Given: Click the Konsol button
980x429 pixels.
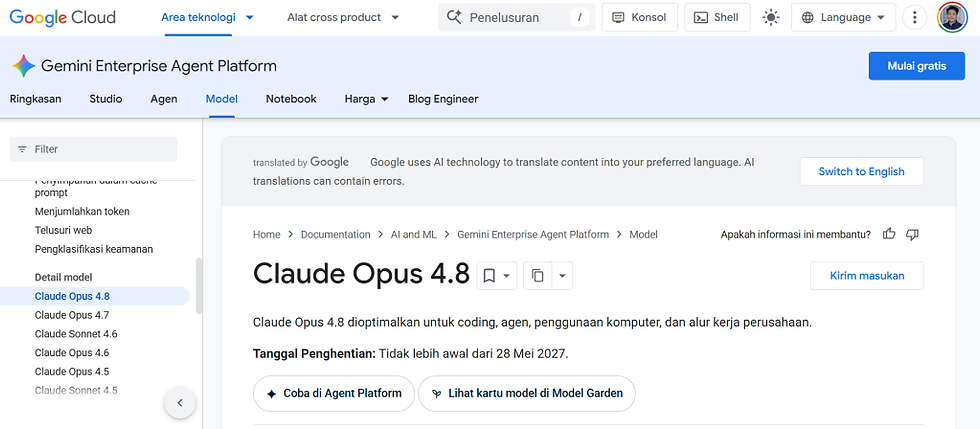Looking at the screenshot, I should [x=639, y=18].
